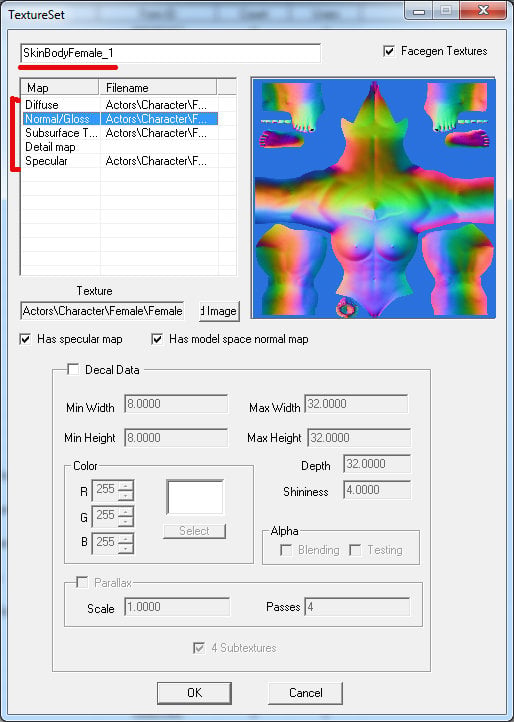Toggle Has specular map checkbox
Image resolution: width=514 pixels, height=722 pixels.
pyautogui.click(x=25, y=339)
